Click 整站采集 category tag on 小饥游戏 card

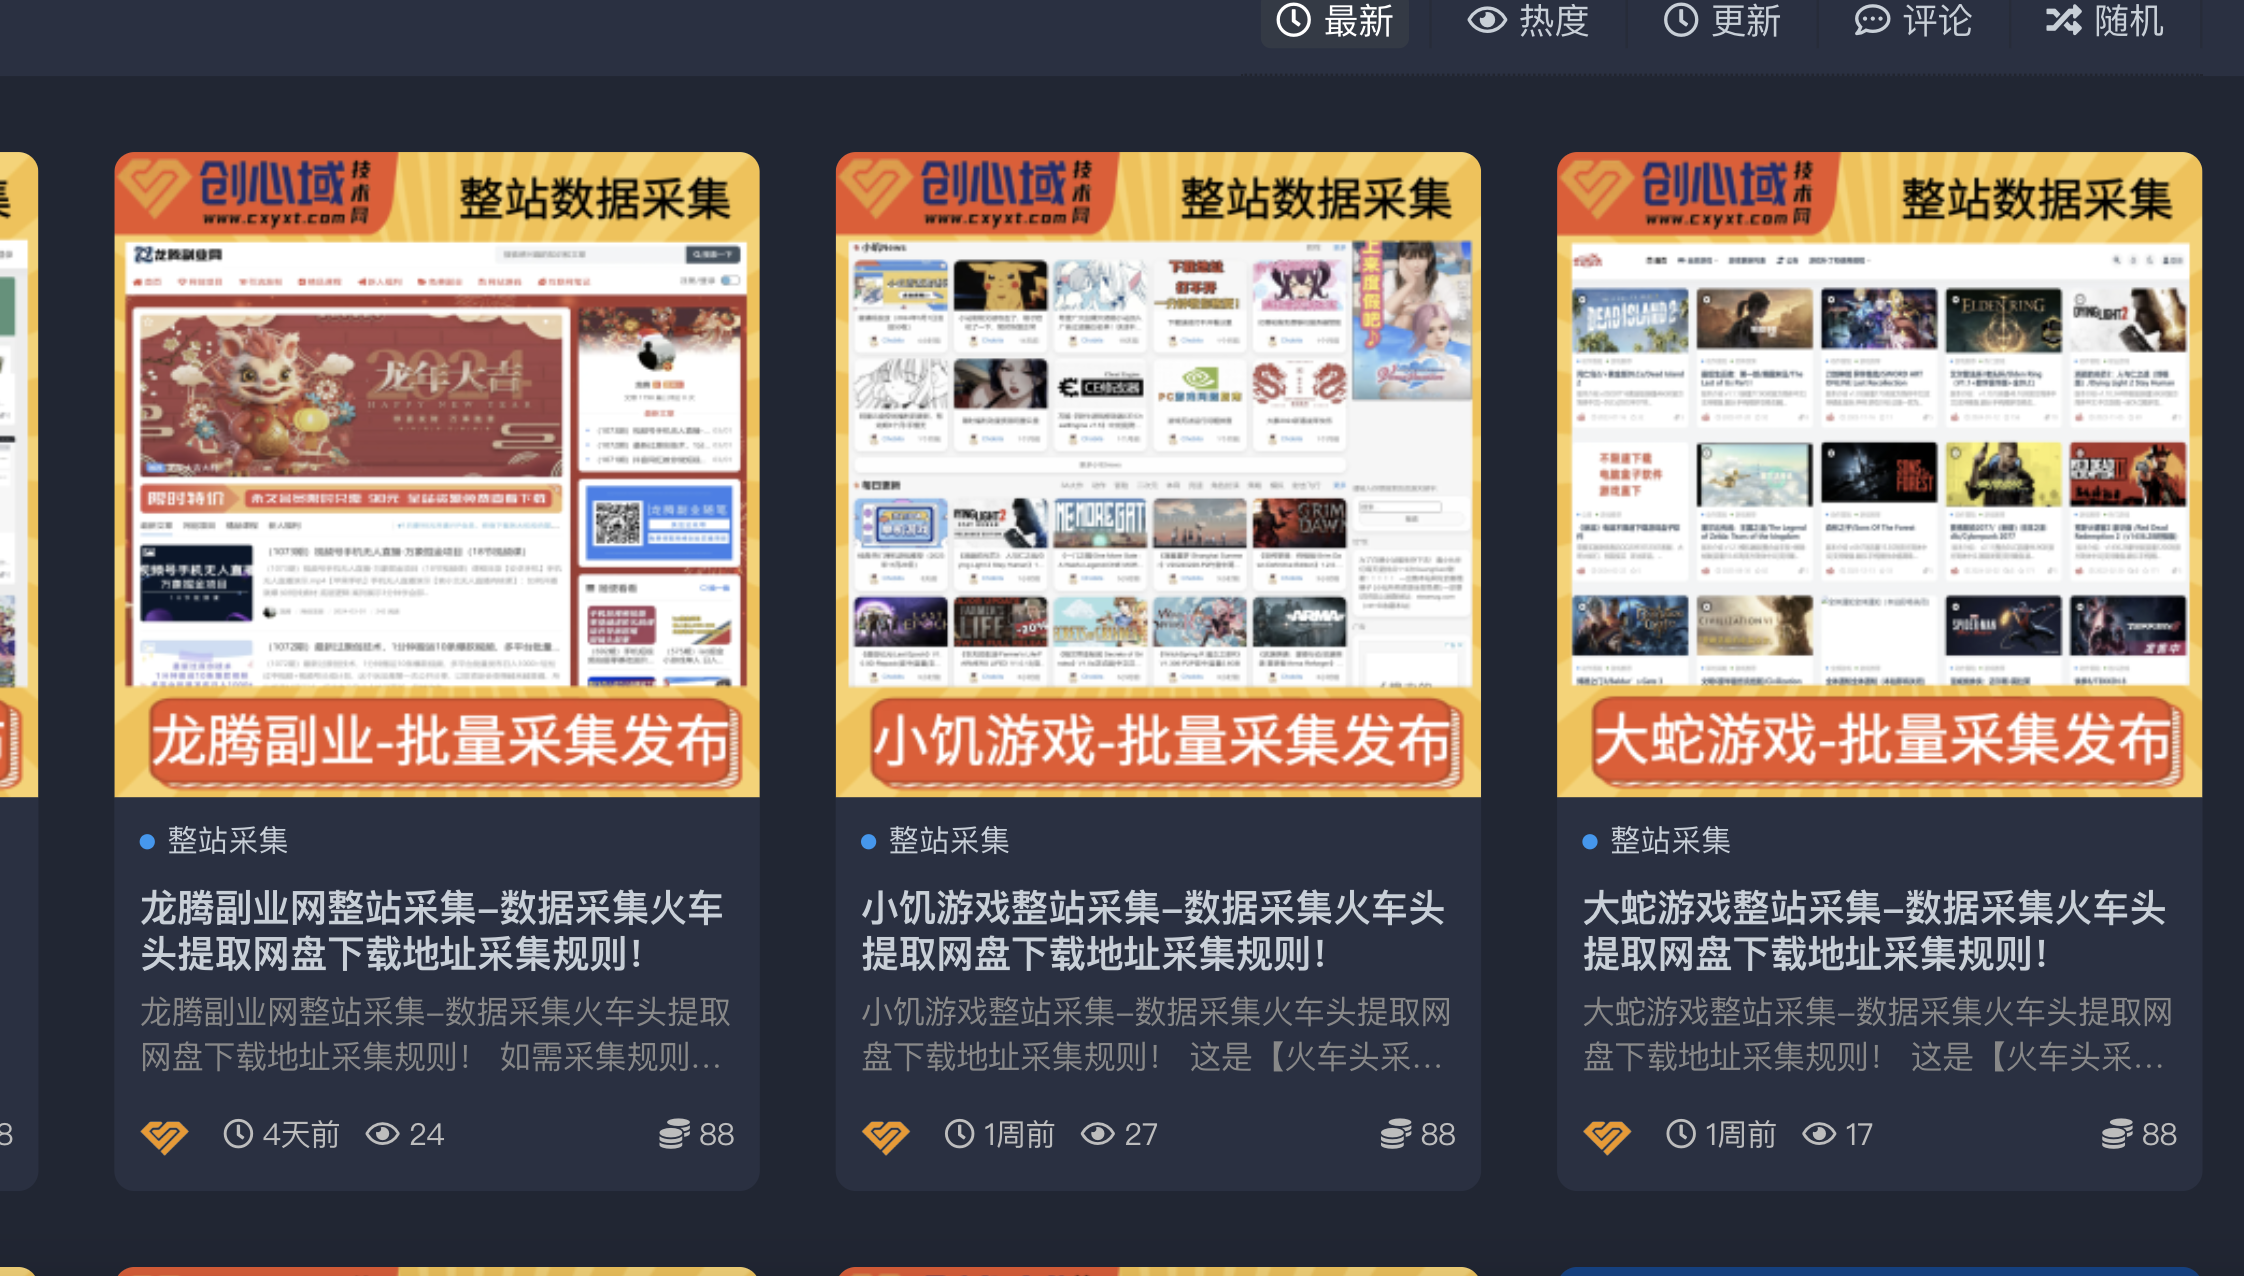coord(948,841)
